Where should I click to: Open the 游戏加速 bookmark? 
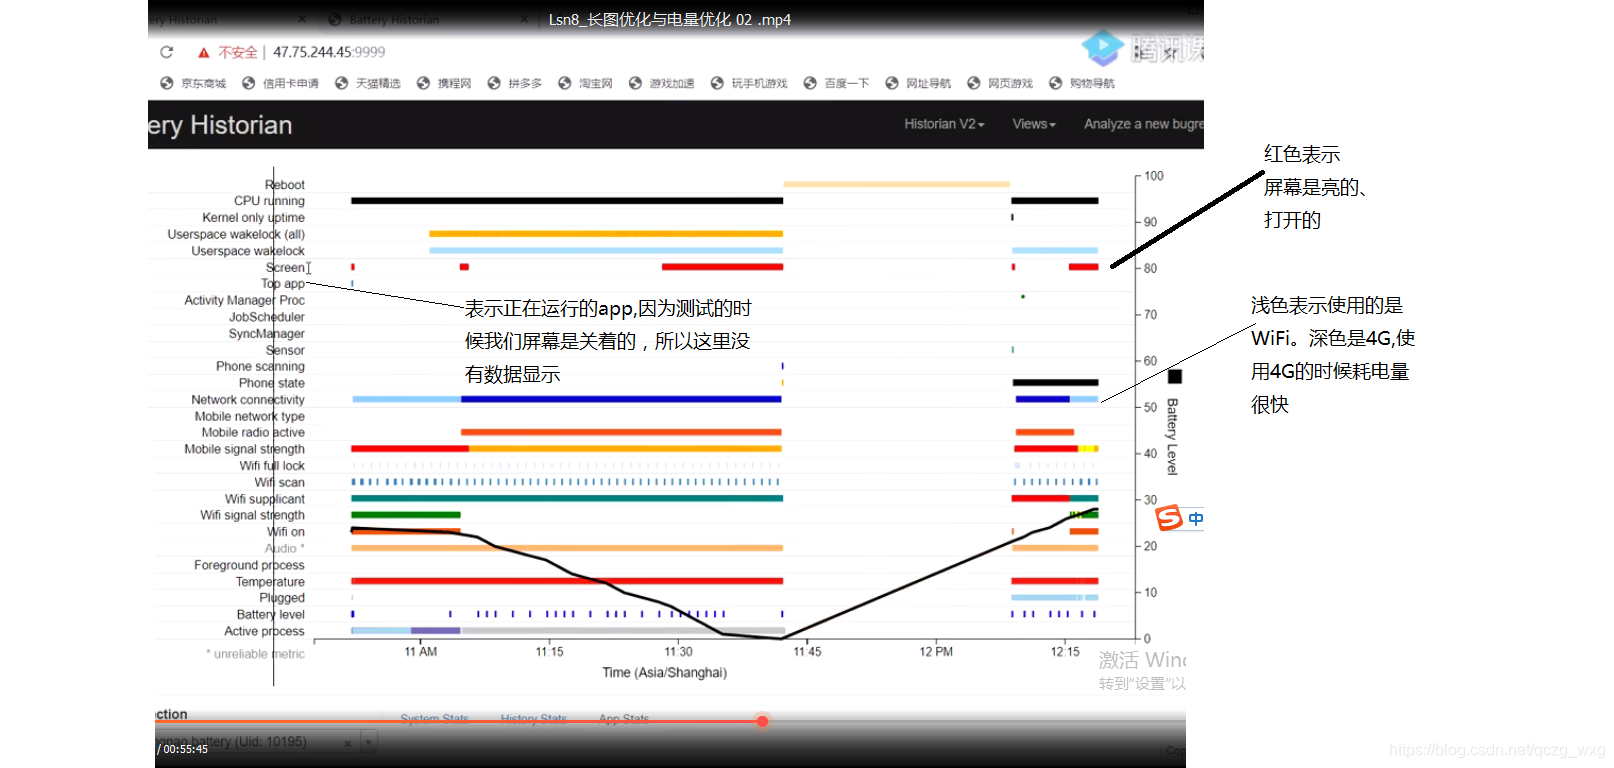[x=661, y=83]
